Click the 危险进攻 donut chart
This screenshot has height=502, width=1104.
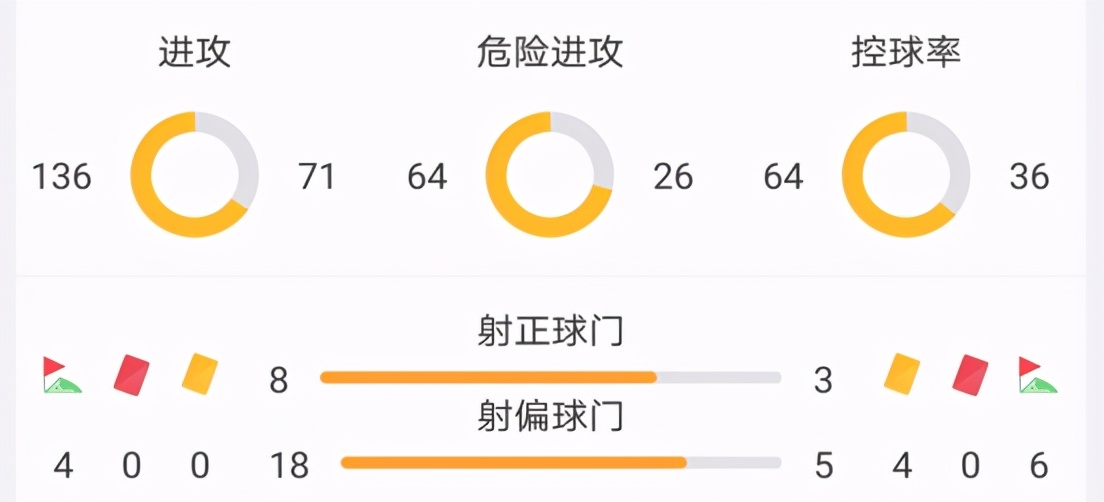coord(550,175)
